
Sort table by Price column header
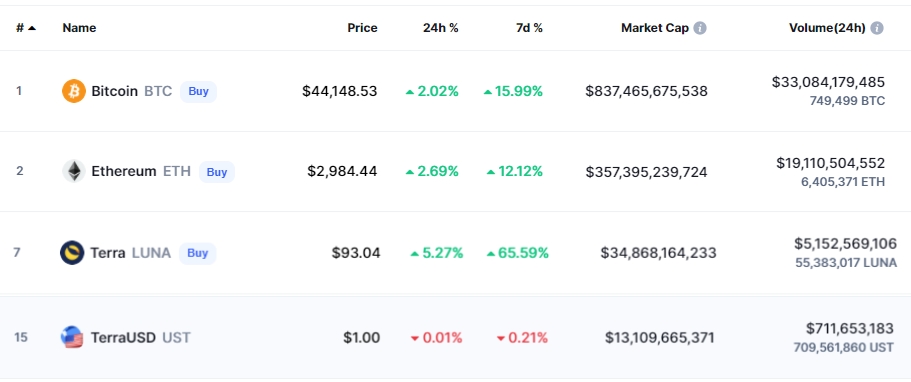[x=363, y=28]
